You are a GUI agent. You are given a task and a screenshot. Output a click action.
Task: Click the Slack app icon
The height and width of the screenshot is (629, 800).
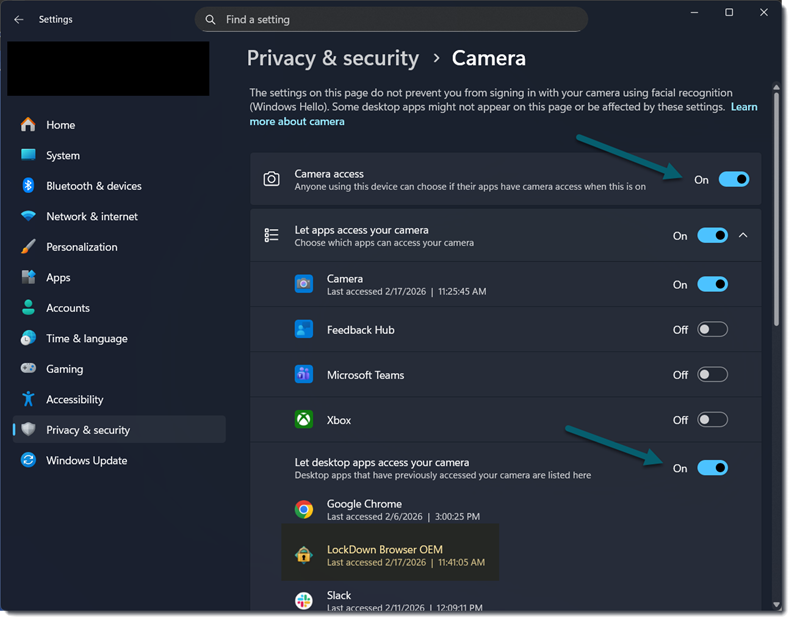point(304,600)
